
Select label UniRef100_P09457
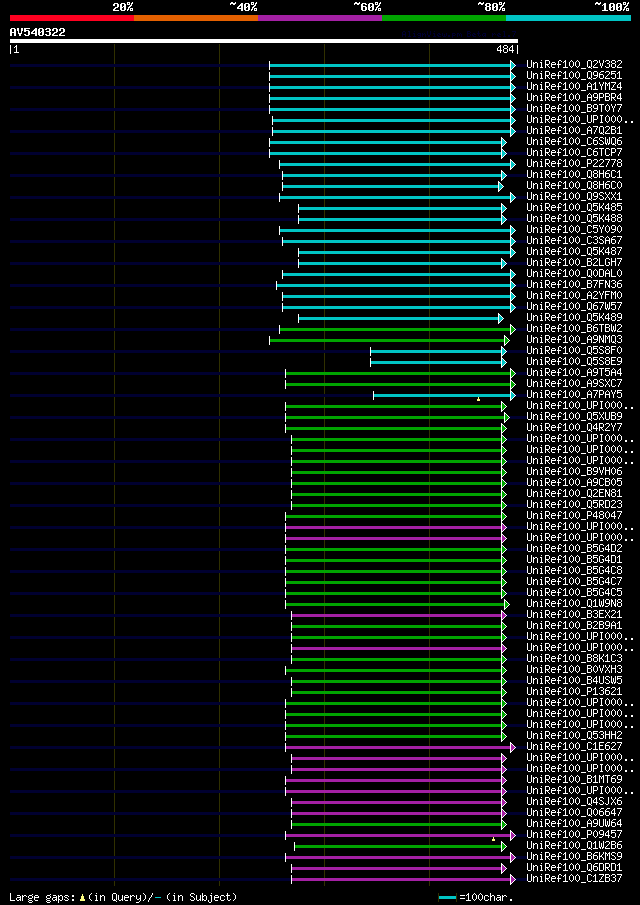click(574, 835)
